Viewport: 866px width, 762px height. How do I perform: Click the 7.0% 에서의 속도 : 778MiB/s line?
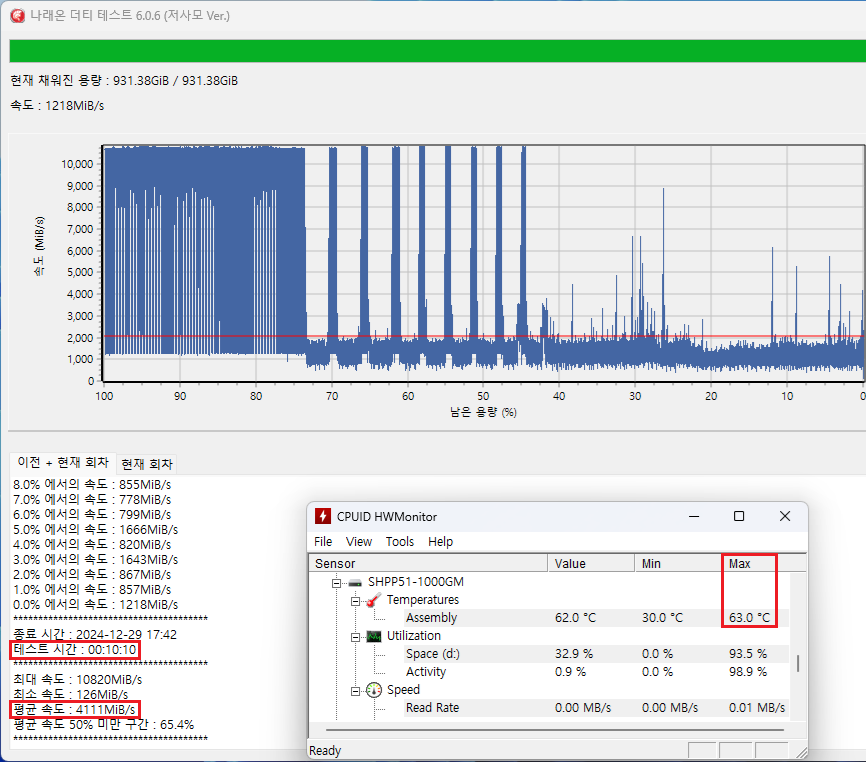coord(92,499)
